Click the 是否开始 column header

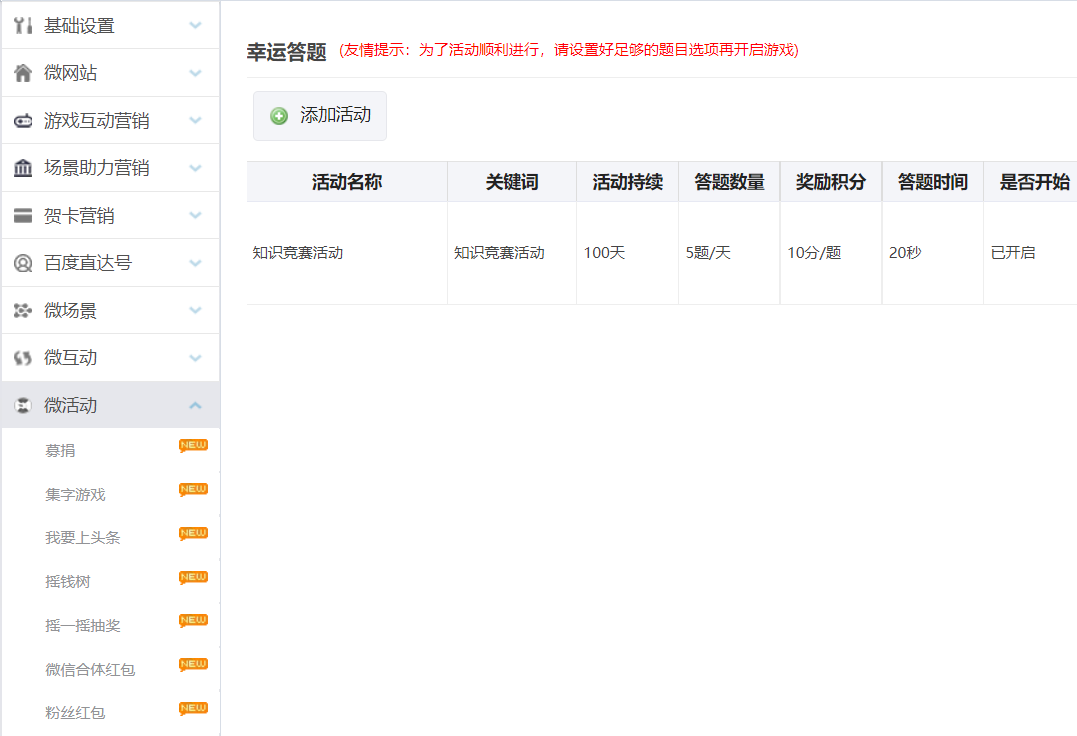pyautogui.click(x=1031, y=182)
